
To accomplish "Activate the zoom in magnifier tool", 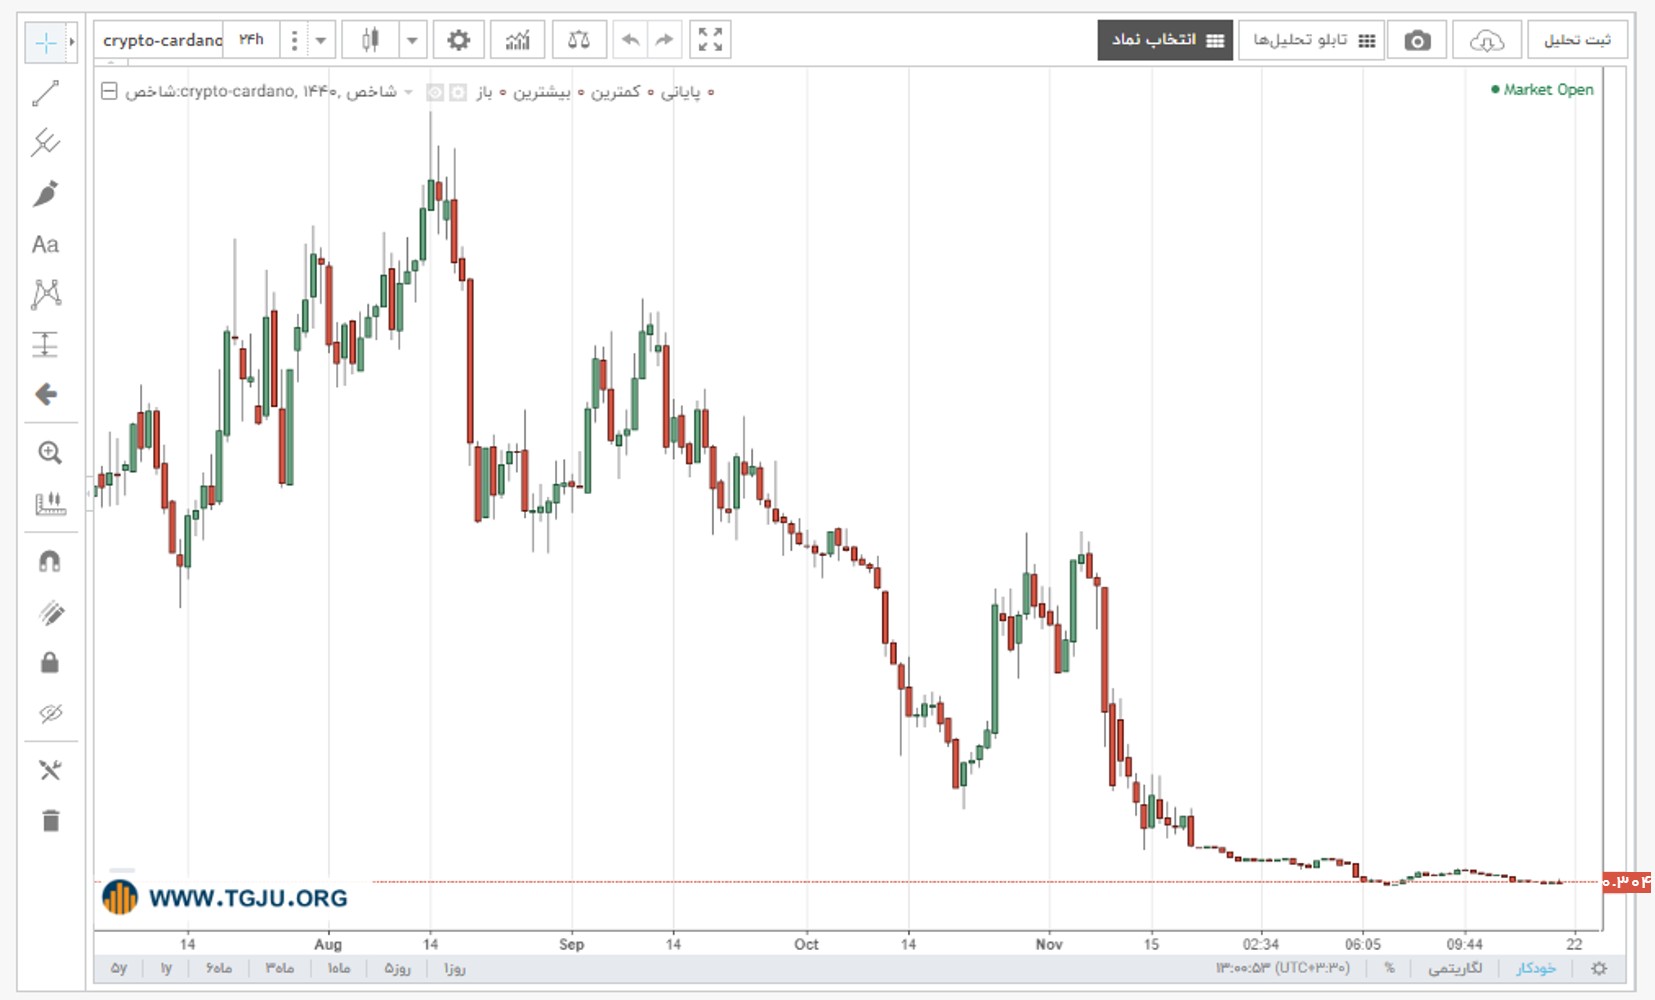I will (49, 453).
